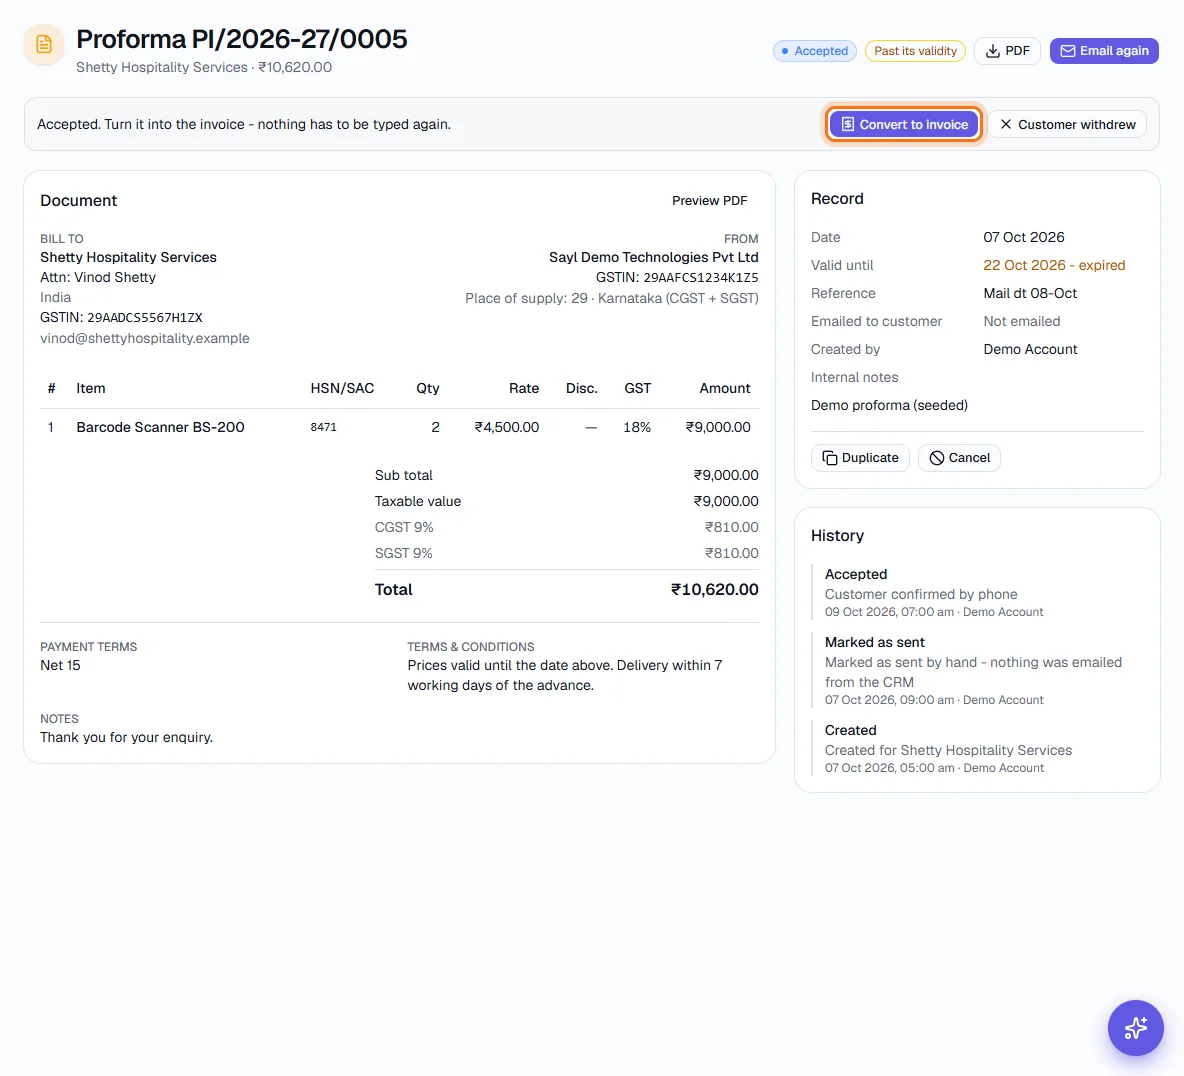Screen dimensions: 1184x1076
Task: Click the Net 15 payment terms
Action: (x=60, y=665)
